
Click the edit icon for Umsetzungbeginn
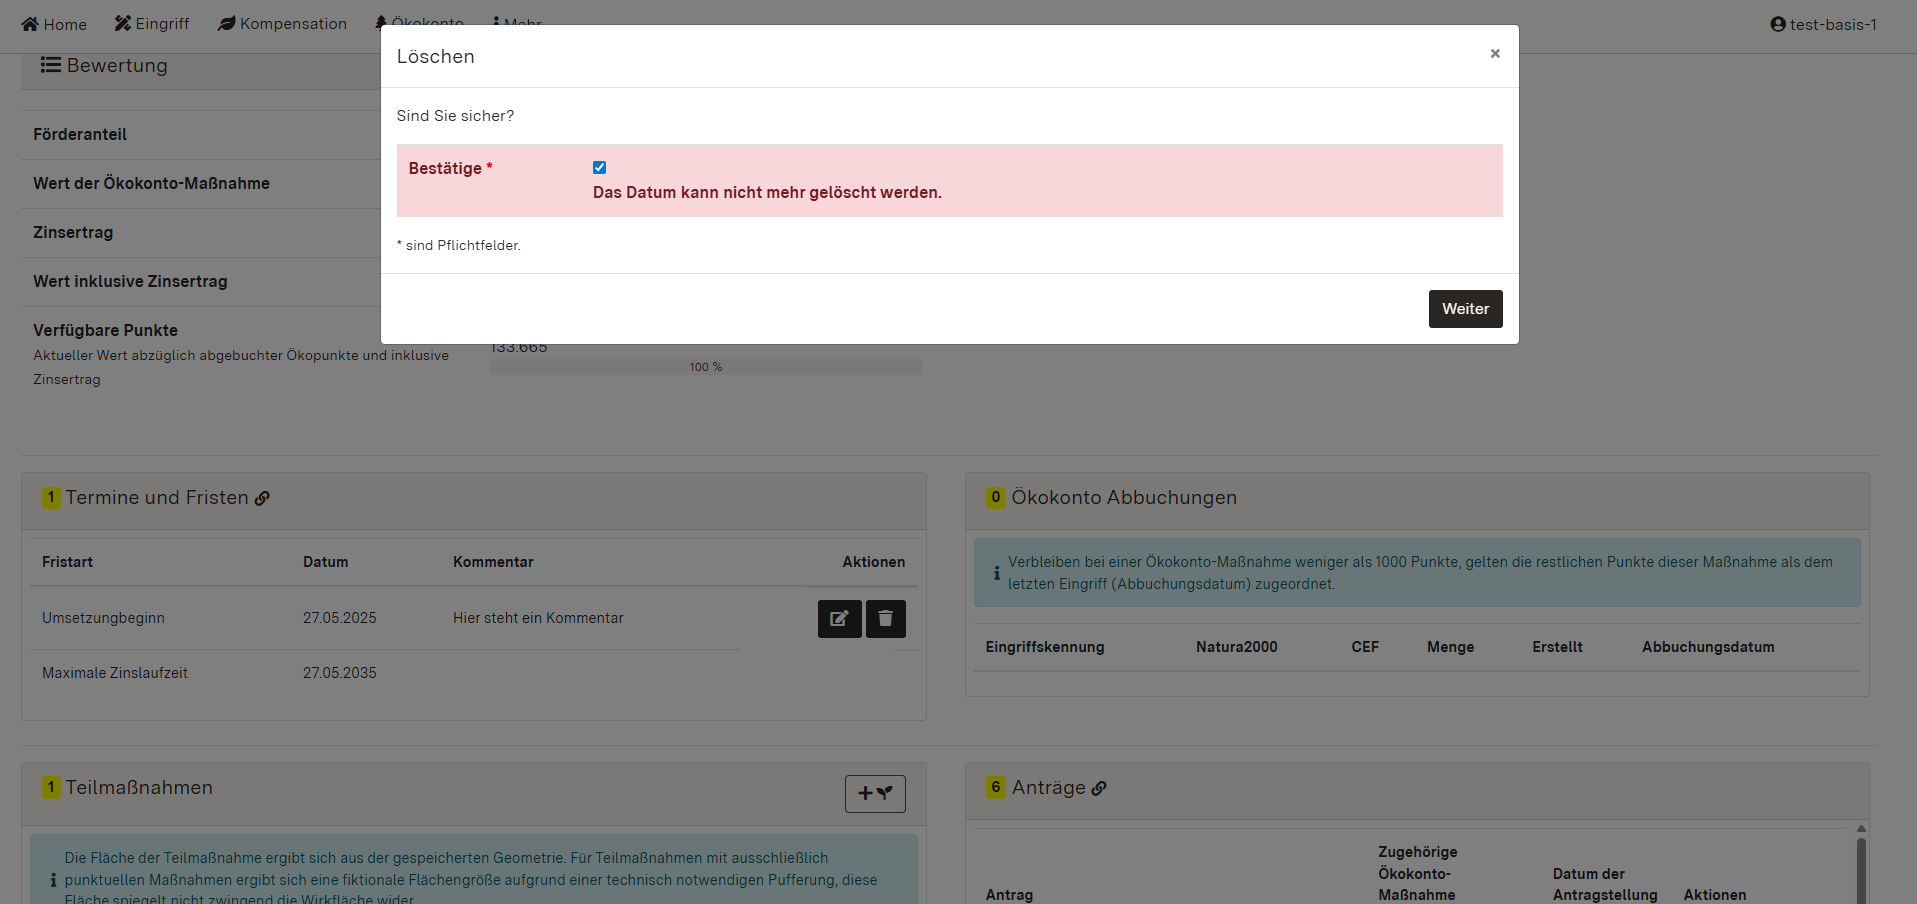point(839,619)
